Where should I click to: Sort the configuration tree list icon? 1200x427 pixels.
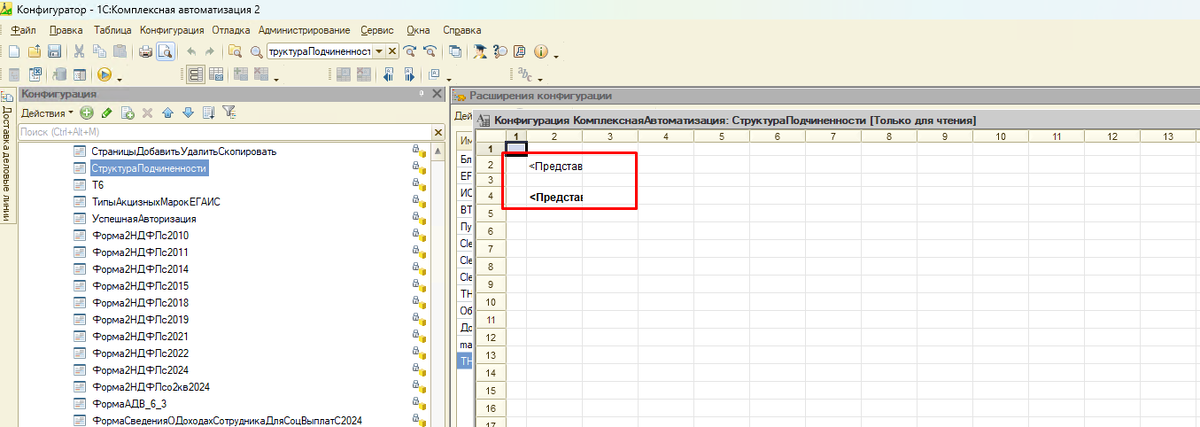coord(208,112)
